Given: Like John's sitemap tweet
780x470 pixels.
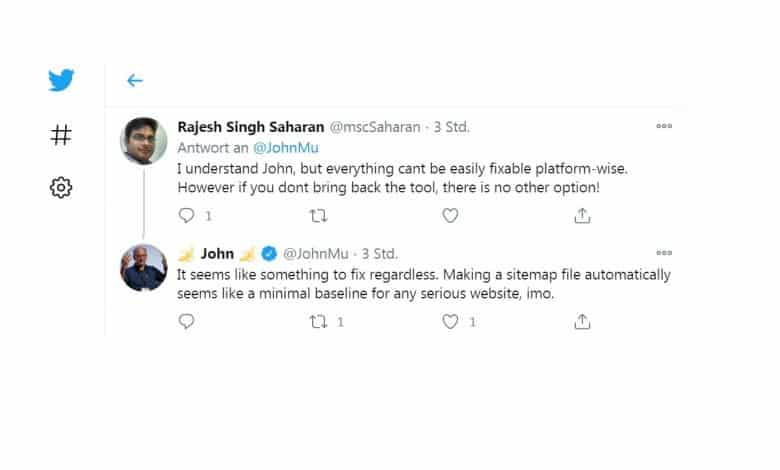Looking at the screenshot, I should coord(450,321).
